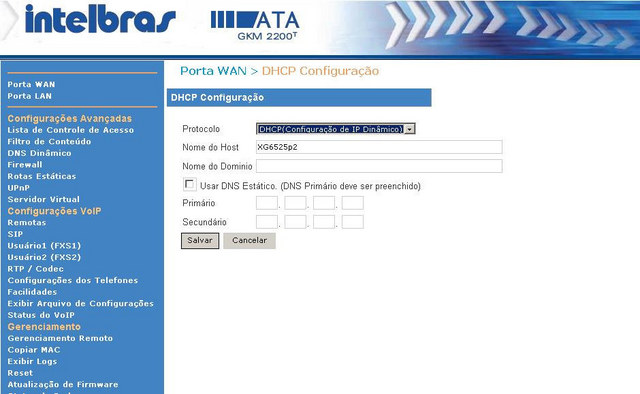This screenshot has height=394, width=640.
Task: Click the Salvar button
Action: coord(200,240)
